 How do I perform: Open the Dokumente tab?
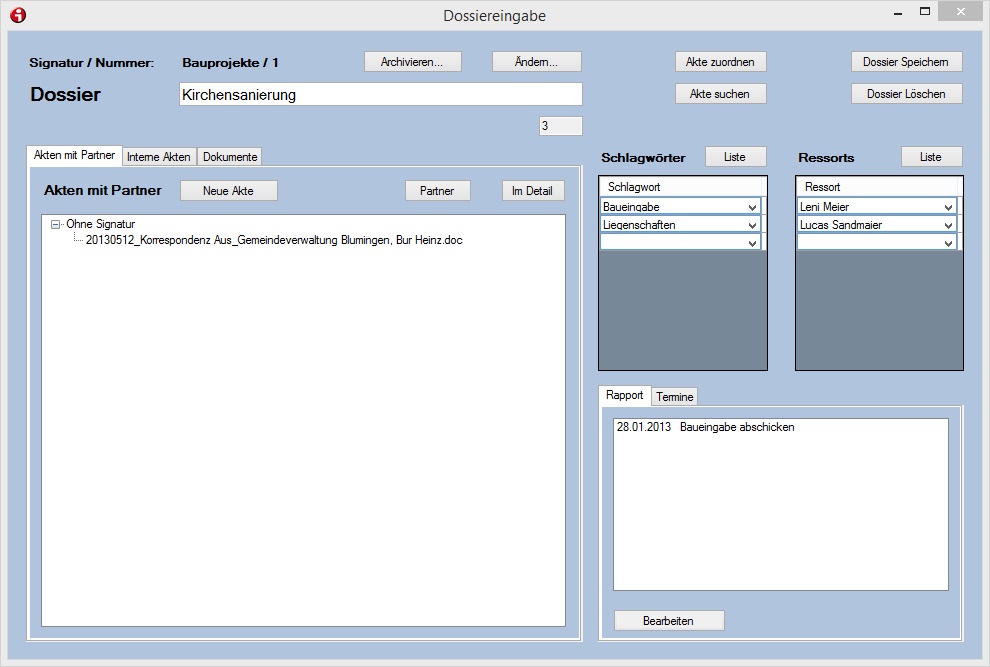click(x=230, y=157)
